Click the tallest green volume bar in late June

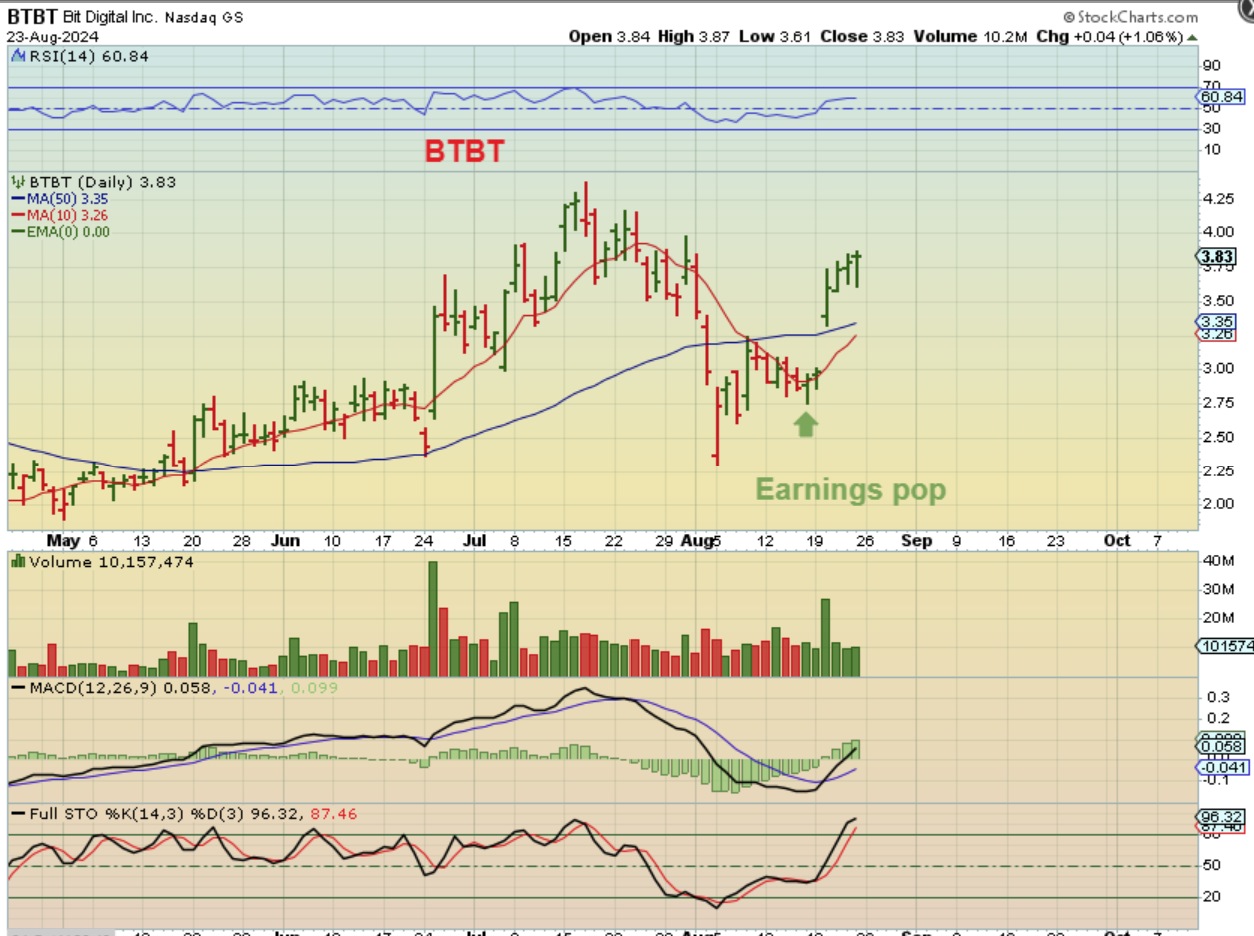tap(433, 619)
